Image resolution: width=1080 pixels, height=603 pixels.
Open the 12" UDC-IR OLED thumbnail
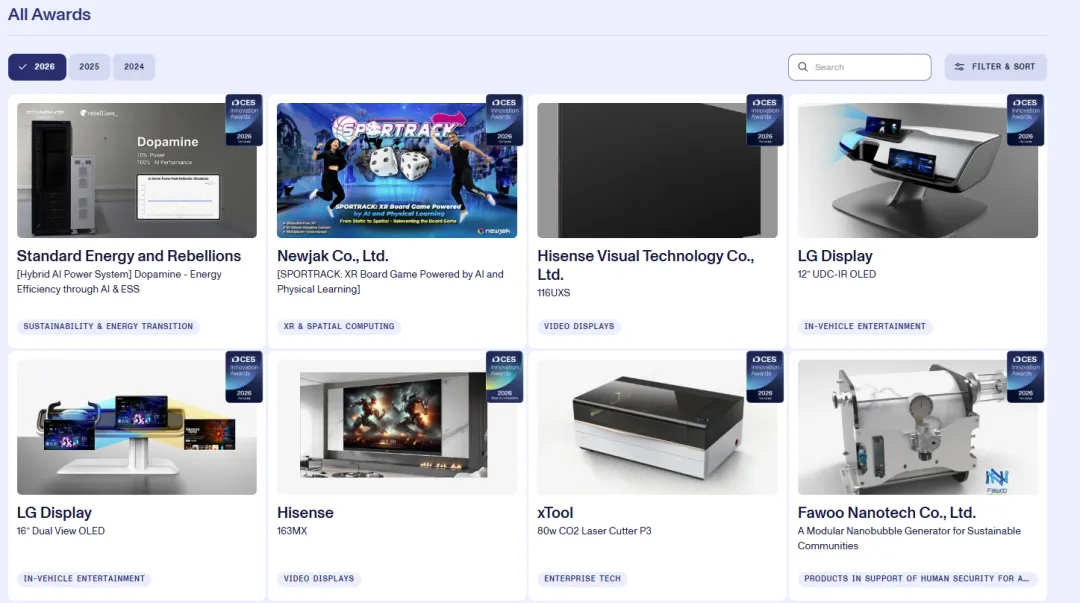pos(917,170)
